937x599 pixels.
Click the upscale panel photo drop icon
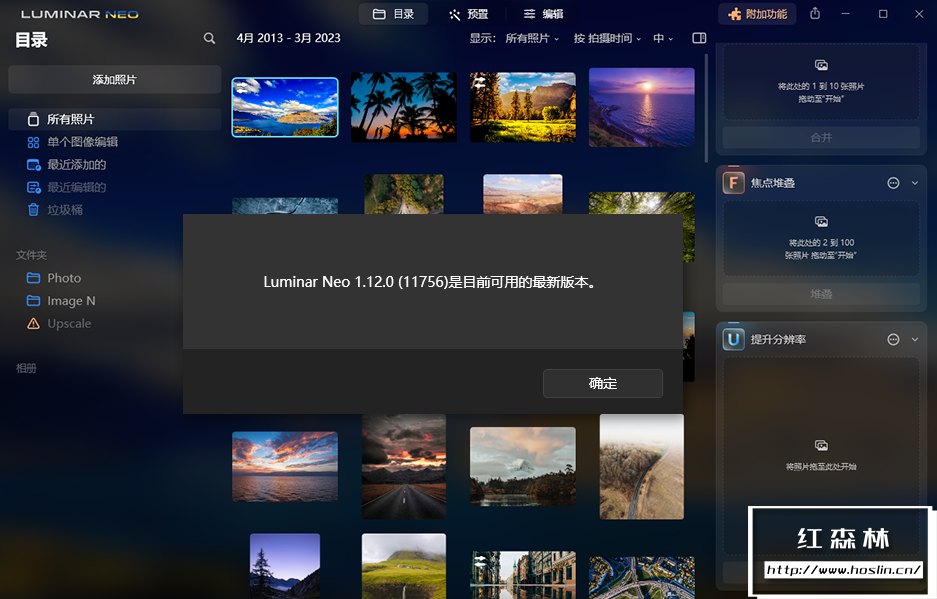tap(821, 445)
